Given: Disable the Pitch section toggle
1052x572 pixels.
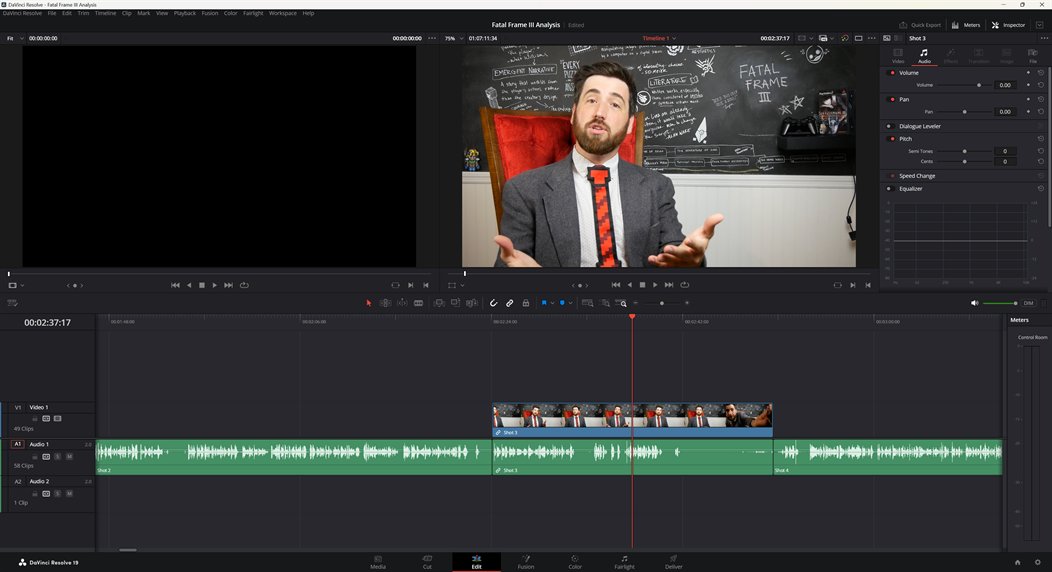Looking at the screenshot, I should click(892, 139).
